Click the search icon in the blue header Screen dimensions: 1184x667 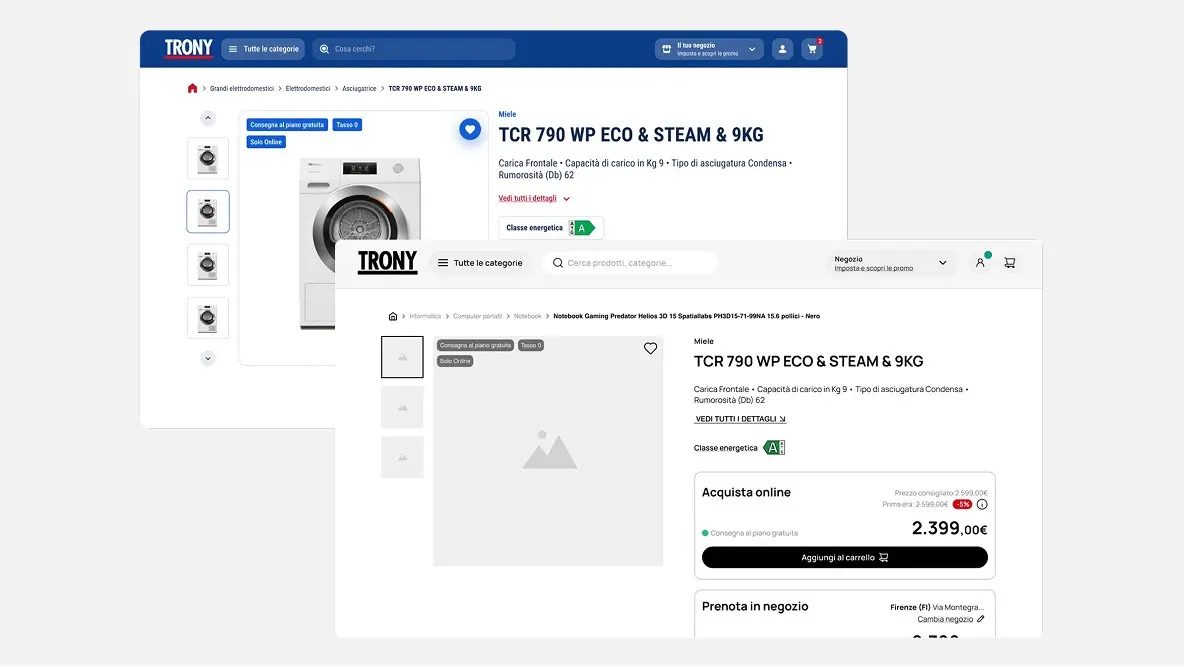pyautogui.click(x=324, y=49)
